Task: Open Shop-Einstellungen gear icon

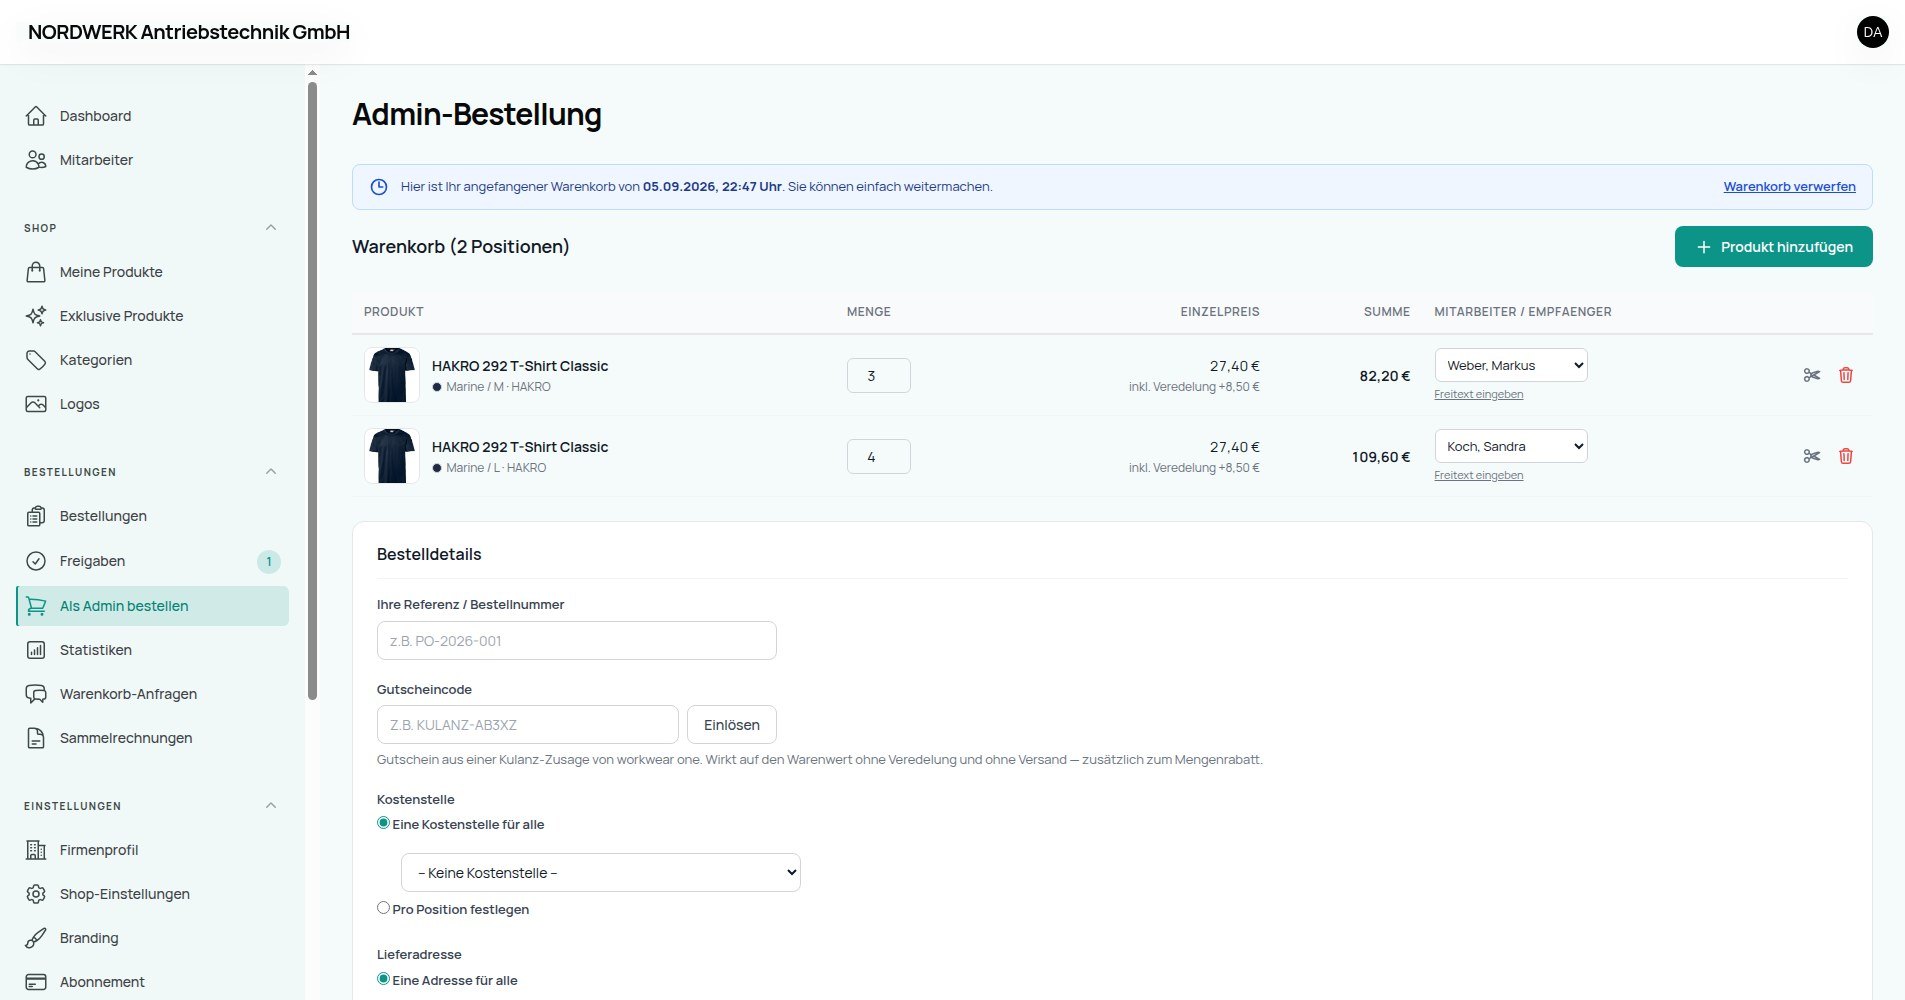Action: click(36, 894)
